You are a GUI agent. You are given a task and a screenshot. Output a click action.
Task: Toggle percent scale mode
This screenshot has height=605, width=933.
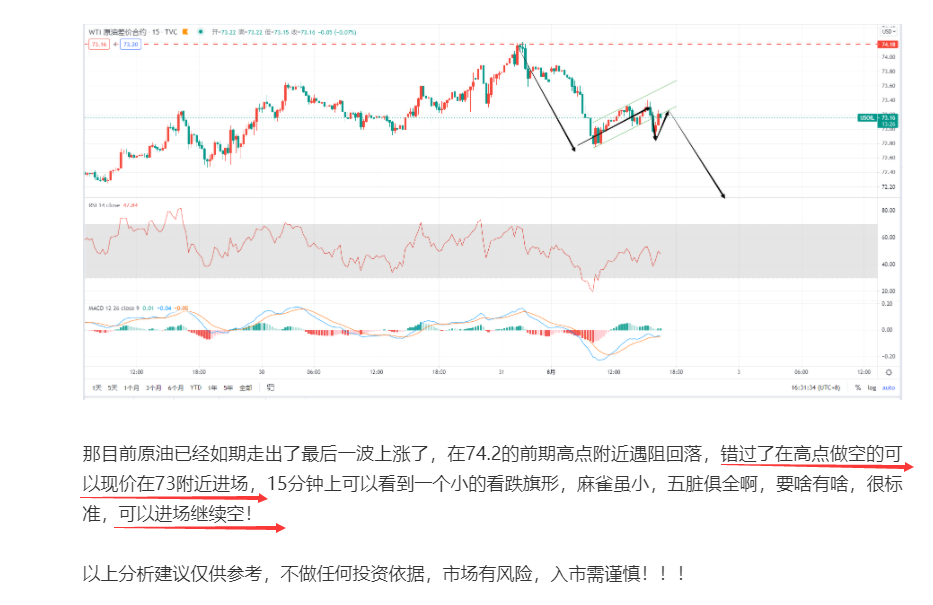[857, 387]
